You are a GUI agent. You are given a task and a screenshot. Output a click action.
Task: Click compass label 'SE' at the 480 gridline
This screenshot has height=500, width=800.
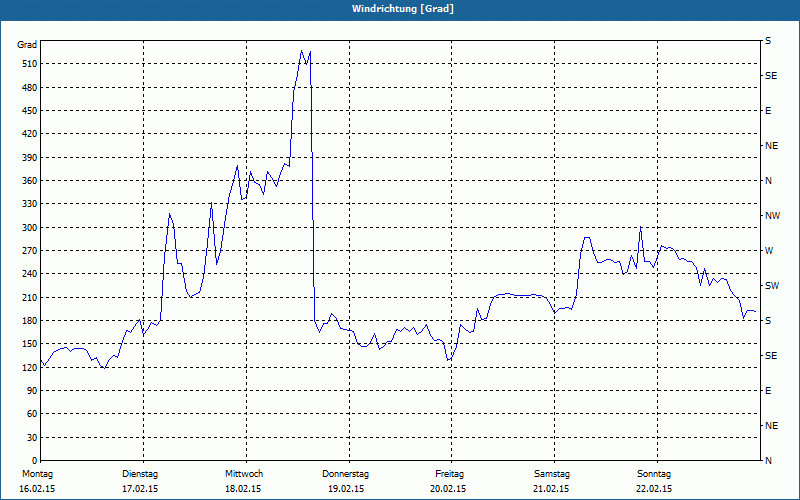771,76
